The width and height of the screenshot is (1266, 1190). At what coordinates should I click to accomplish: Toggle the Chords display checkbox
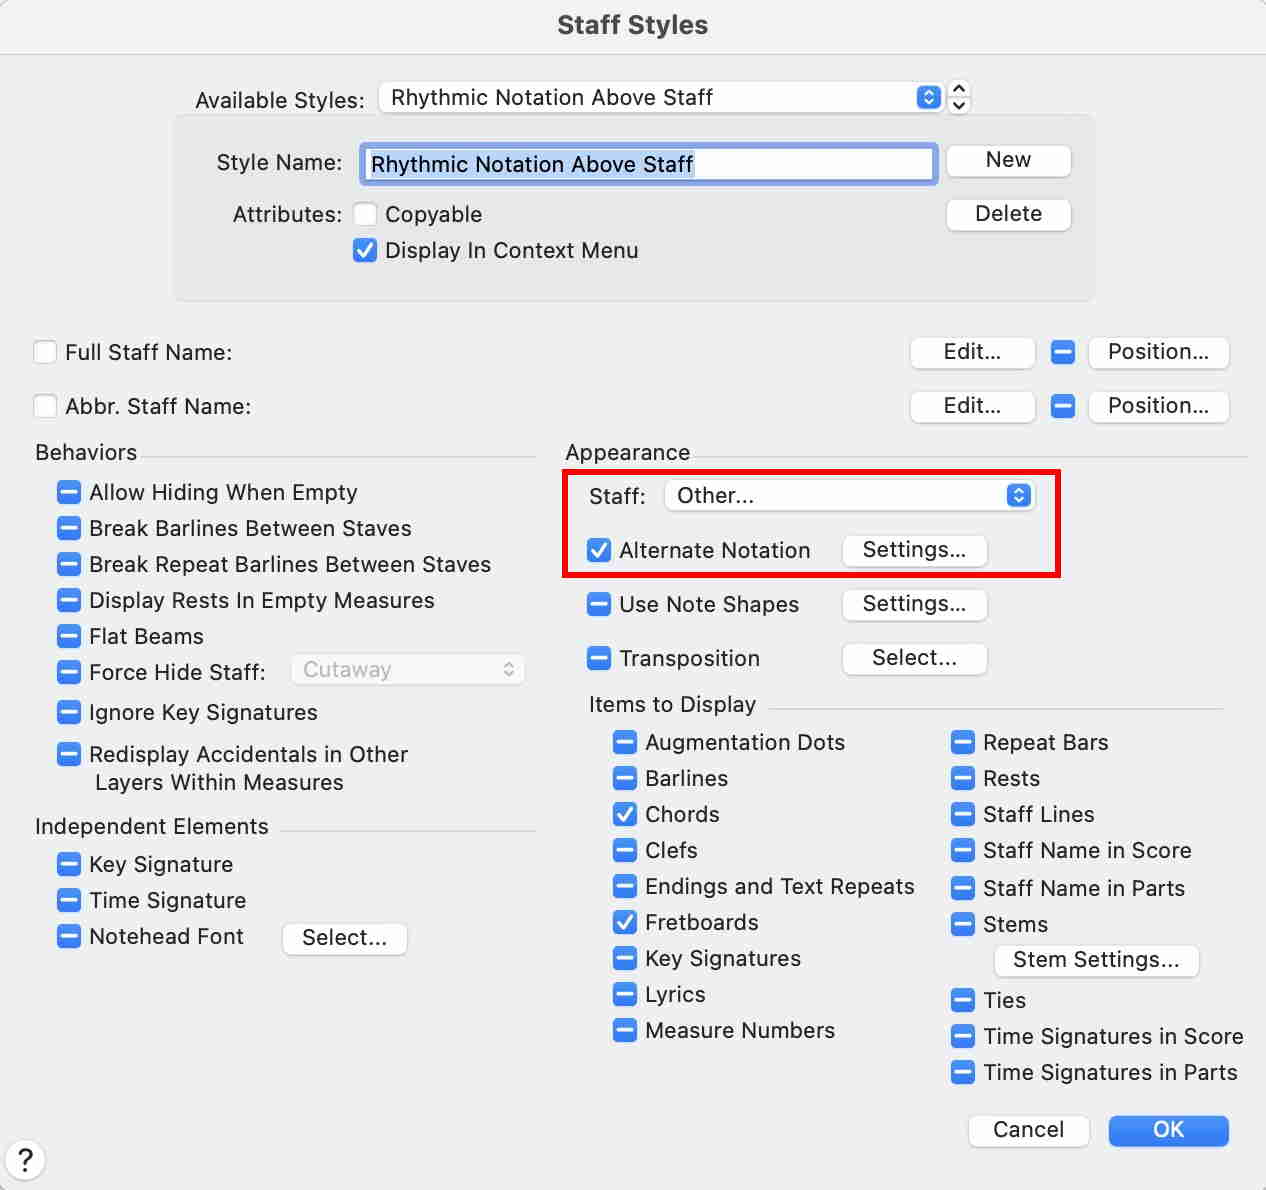(625, 815)
